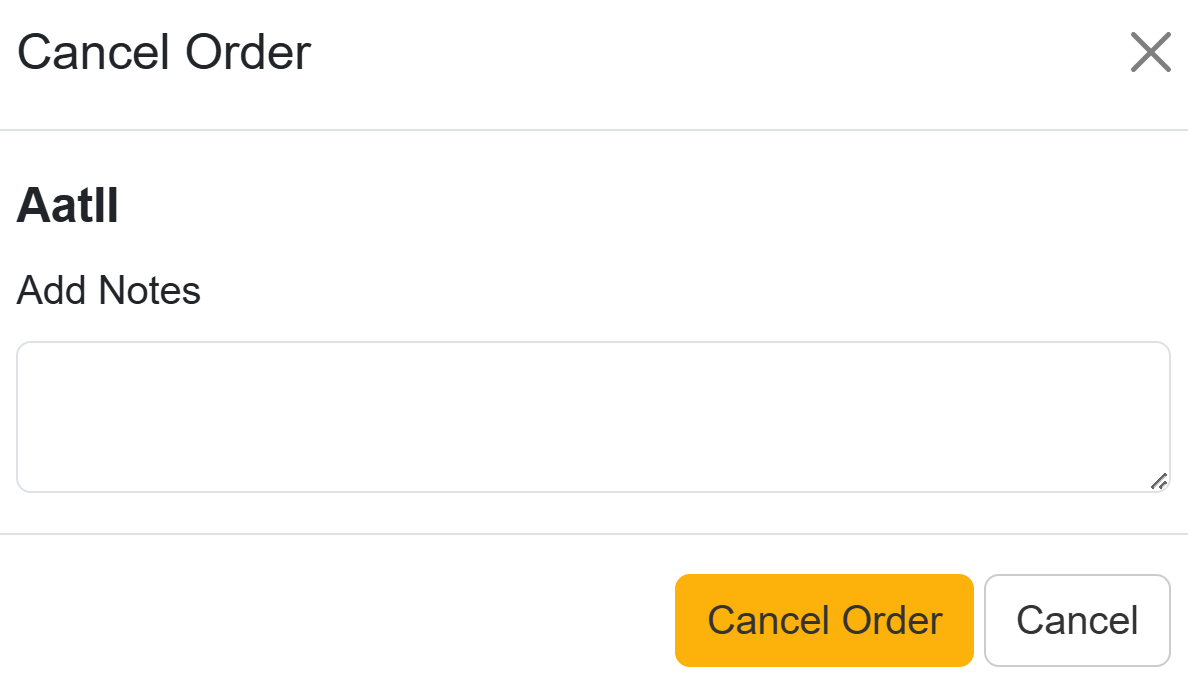This screenshot has height=688, width=1188.
Task: Click inside the empty notes box
Action: click(x=593, y=417)
